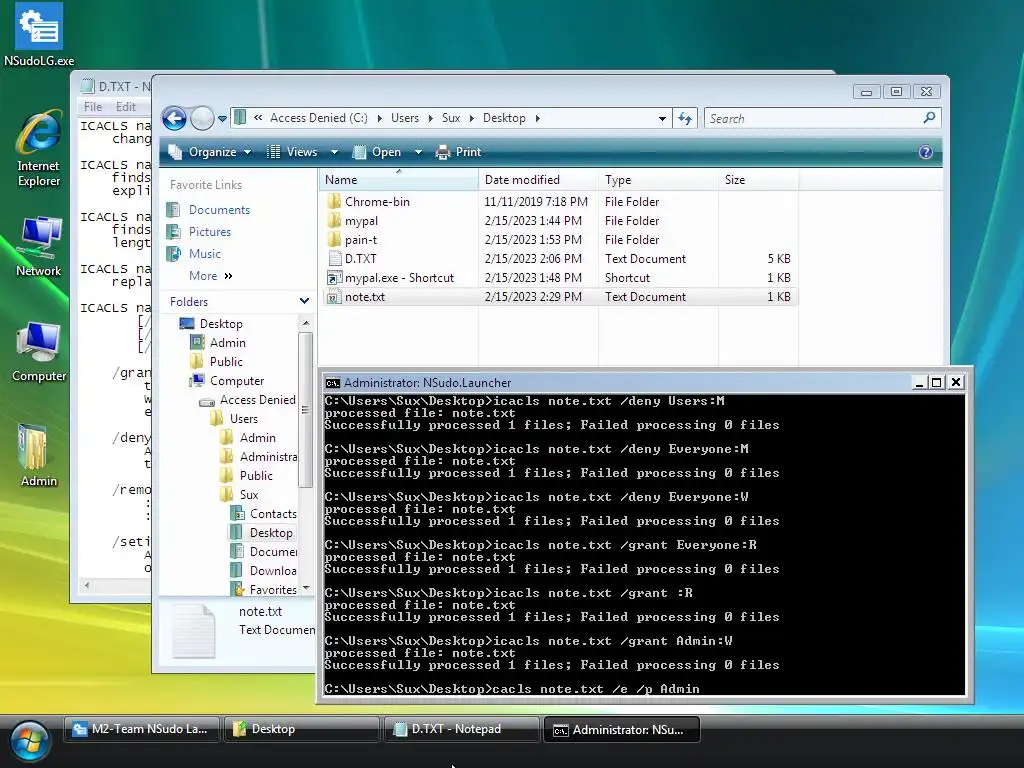Click the Explorer Forward arrow button
This screenshot has height=768, width=1024.
[202, 118]
